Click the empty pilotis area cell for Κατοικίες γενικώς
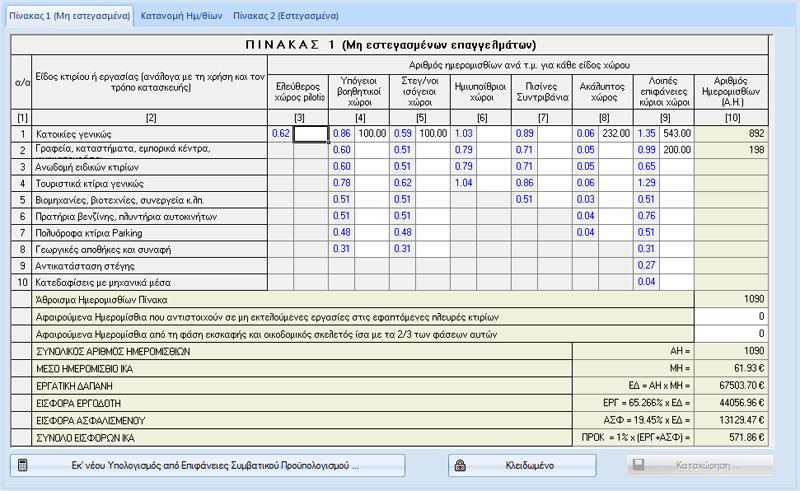 click(310, 133)
